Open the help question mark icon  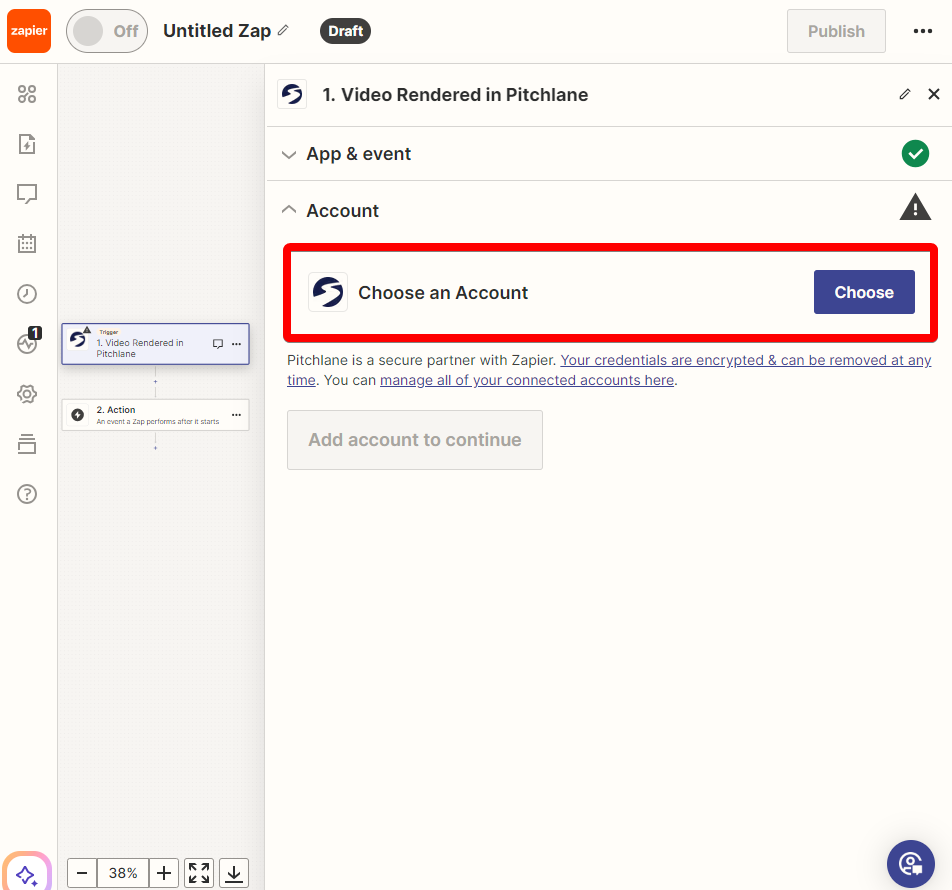click(x=27, y=494)
